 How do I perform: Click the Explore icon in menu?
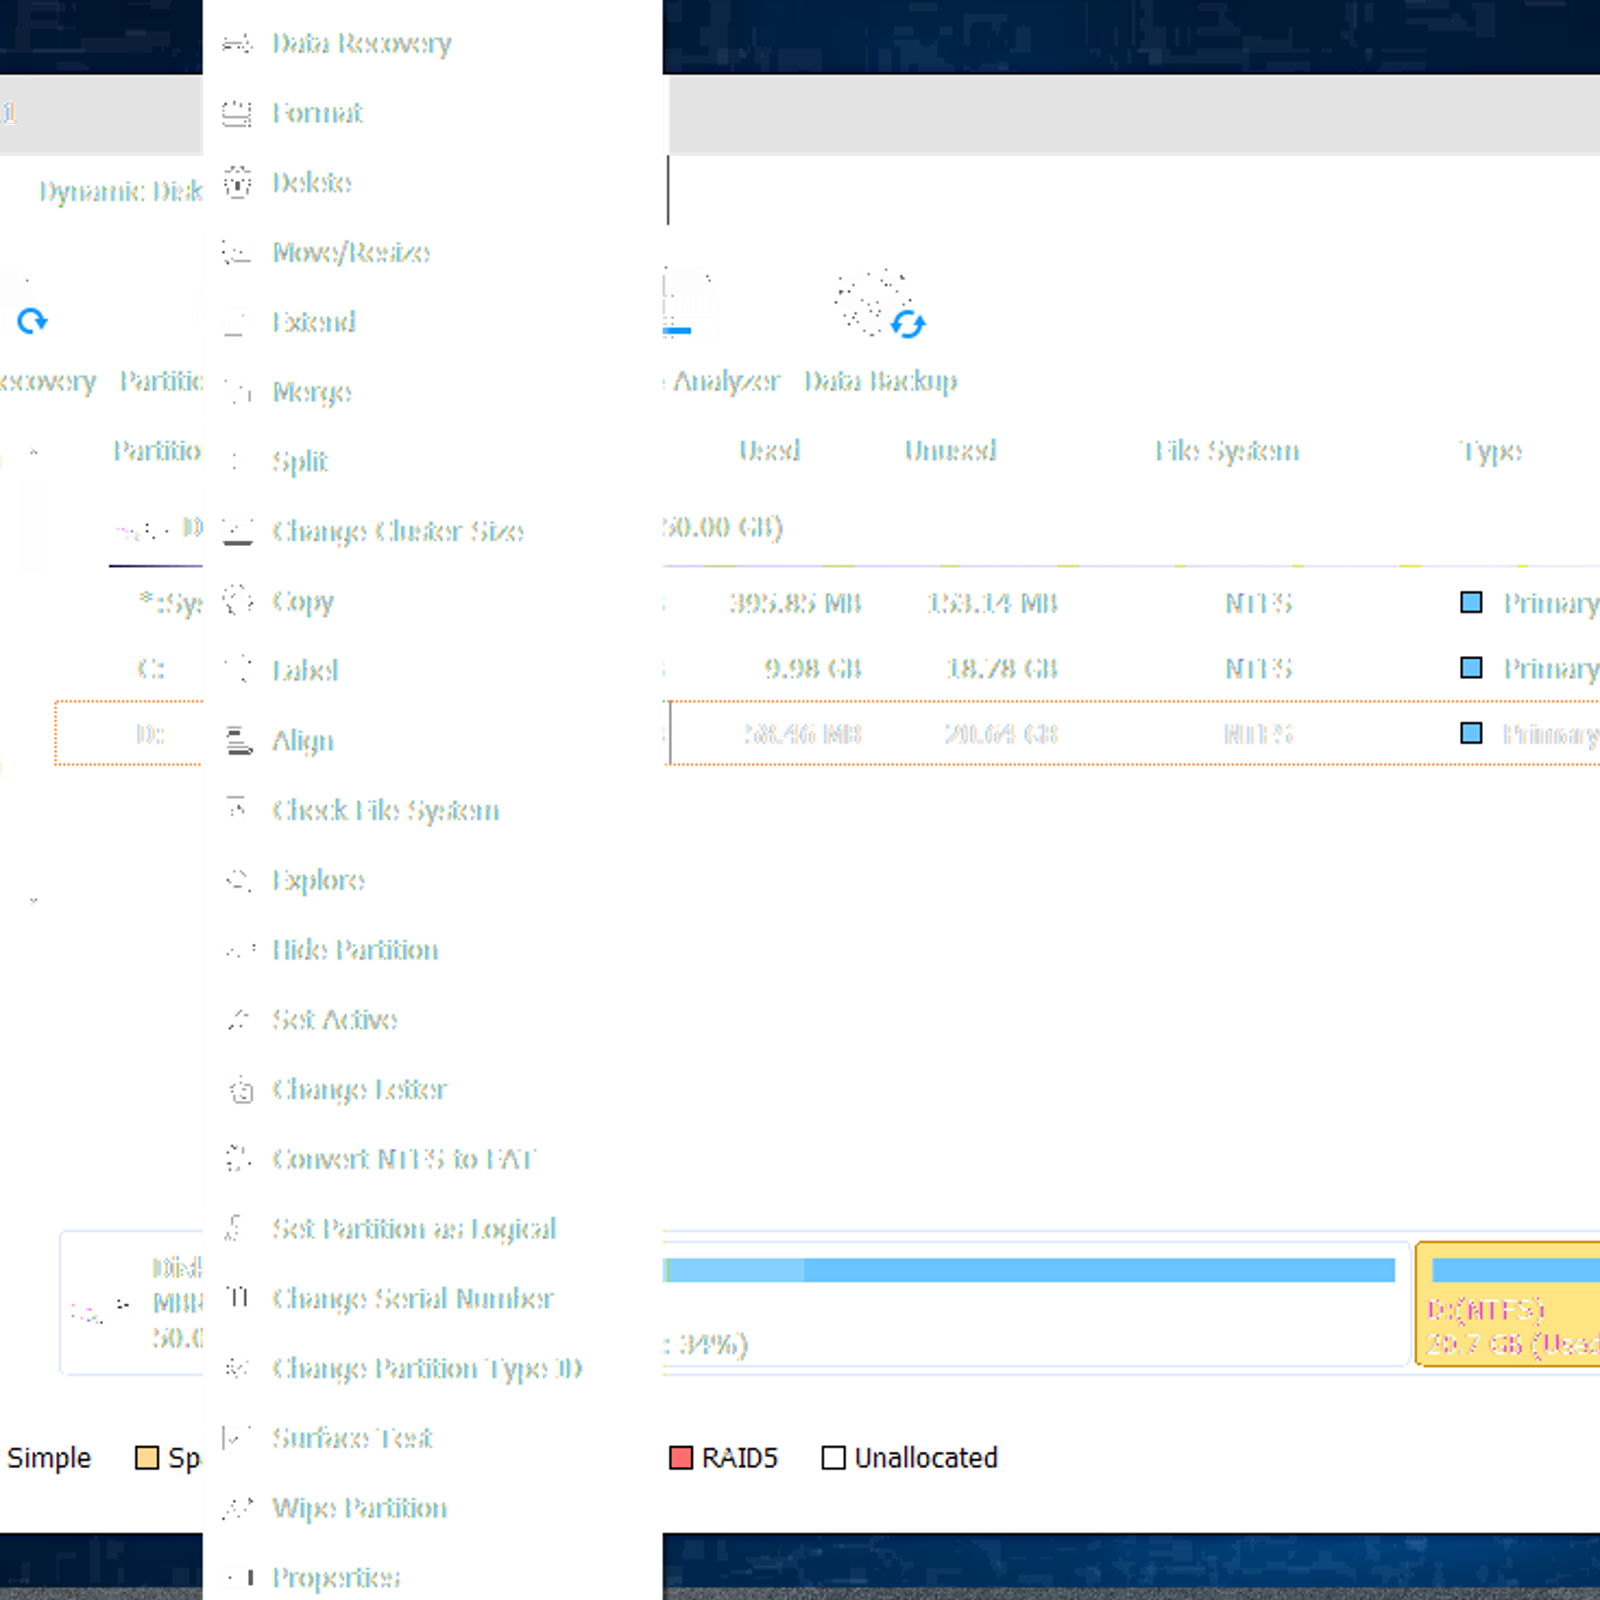(x=238, y=880)
